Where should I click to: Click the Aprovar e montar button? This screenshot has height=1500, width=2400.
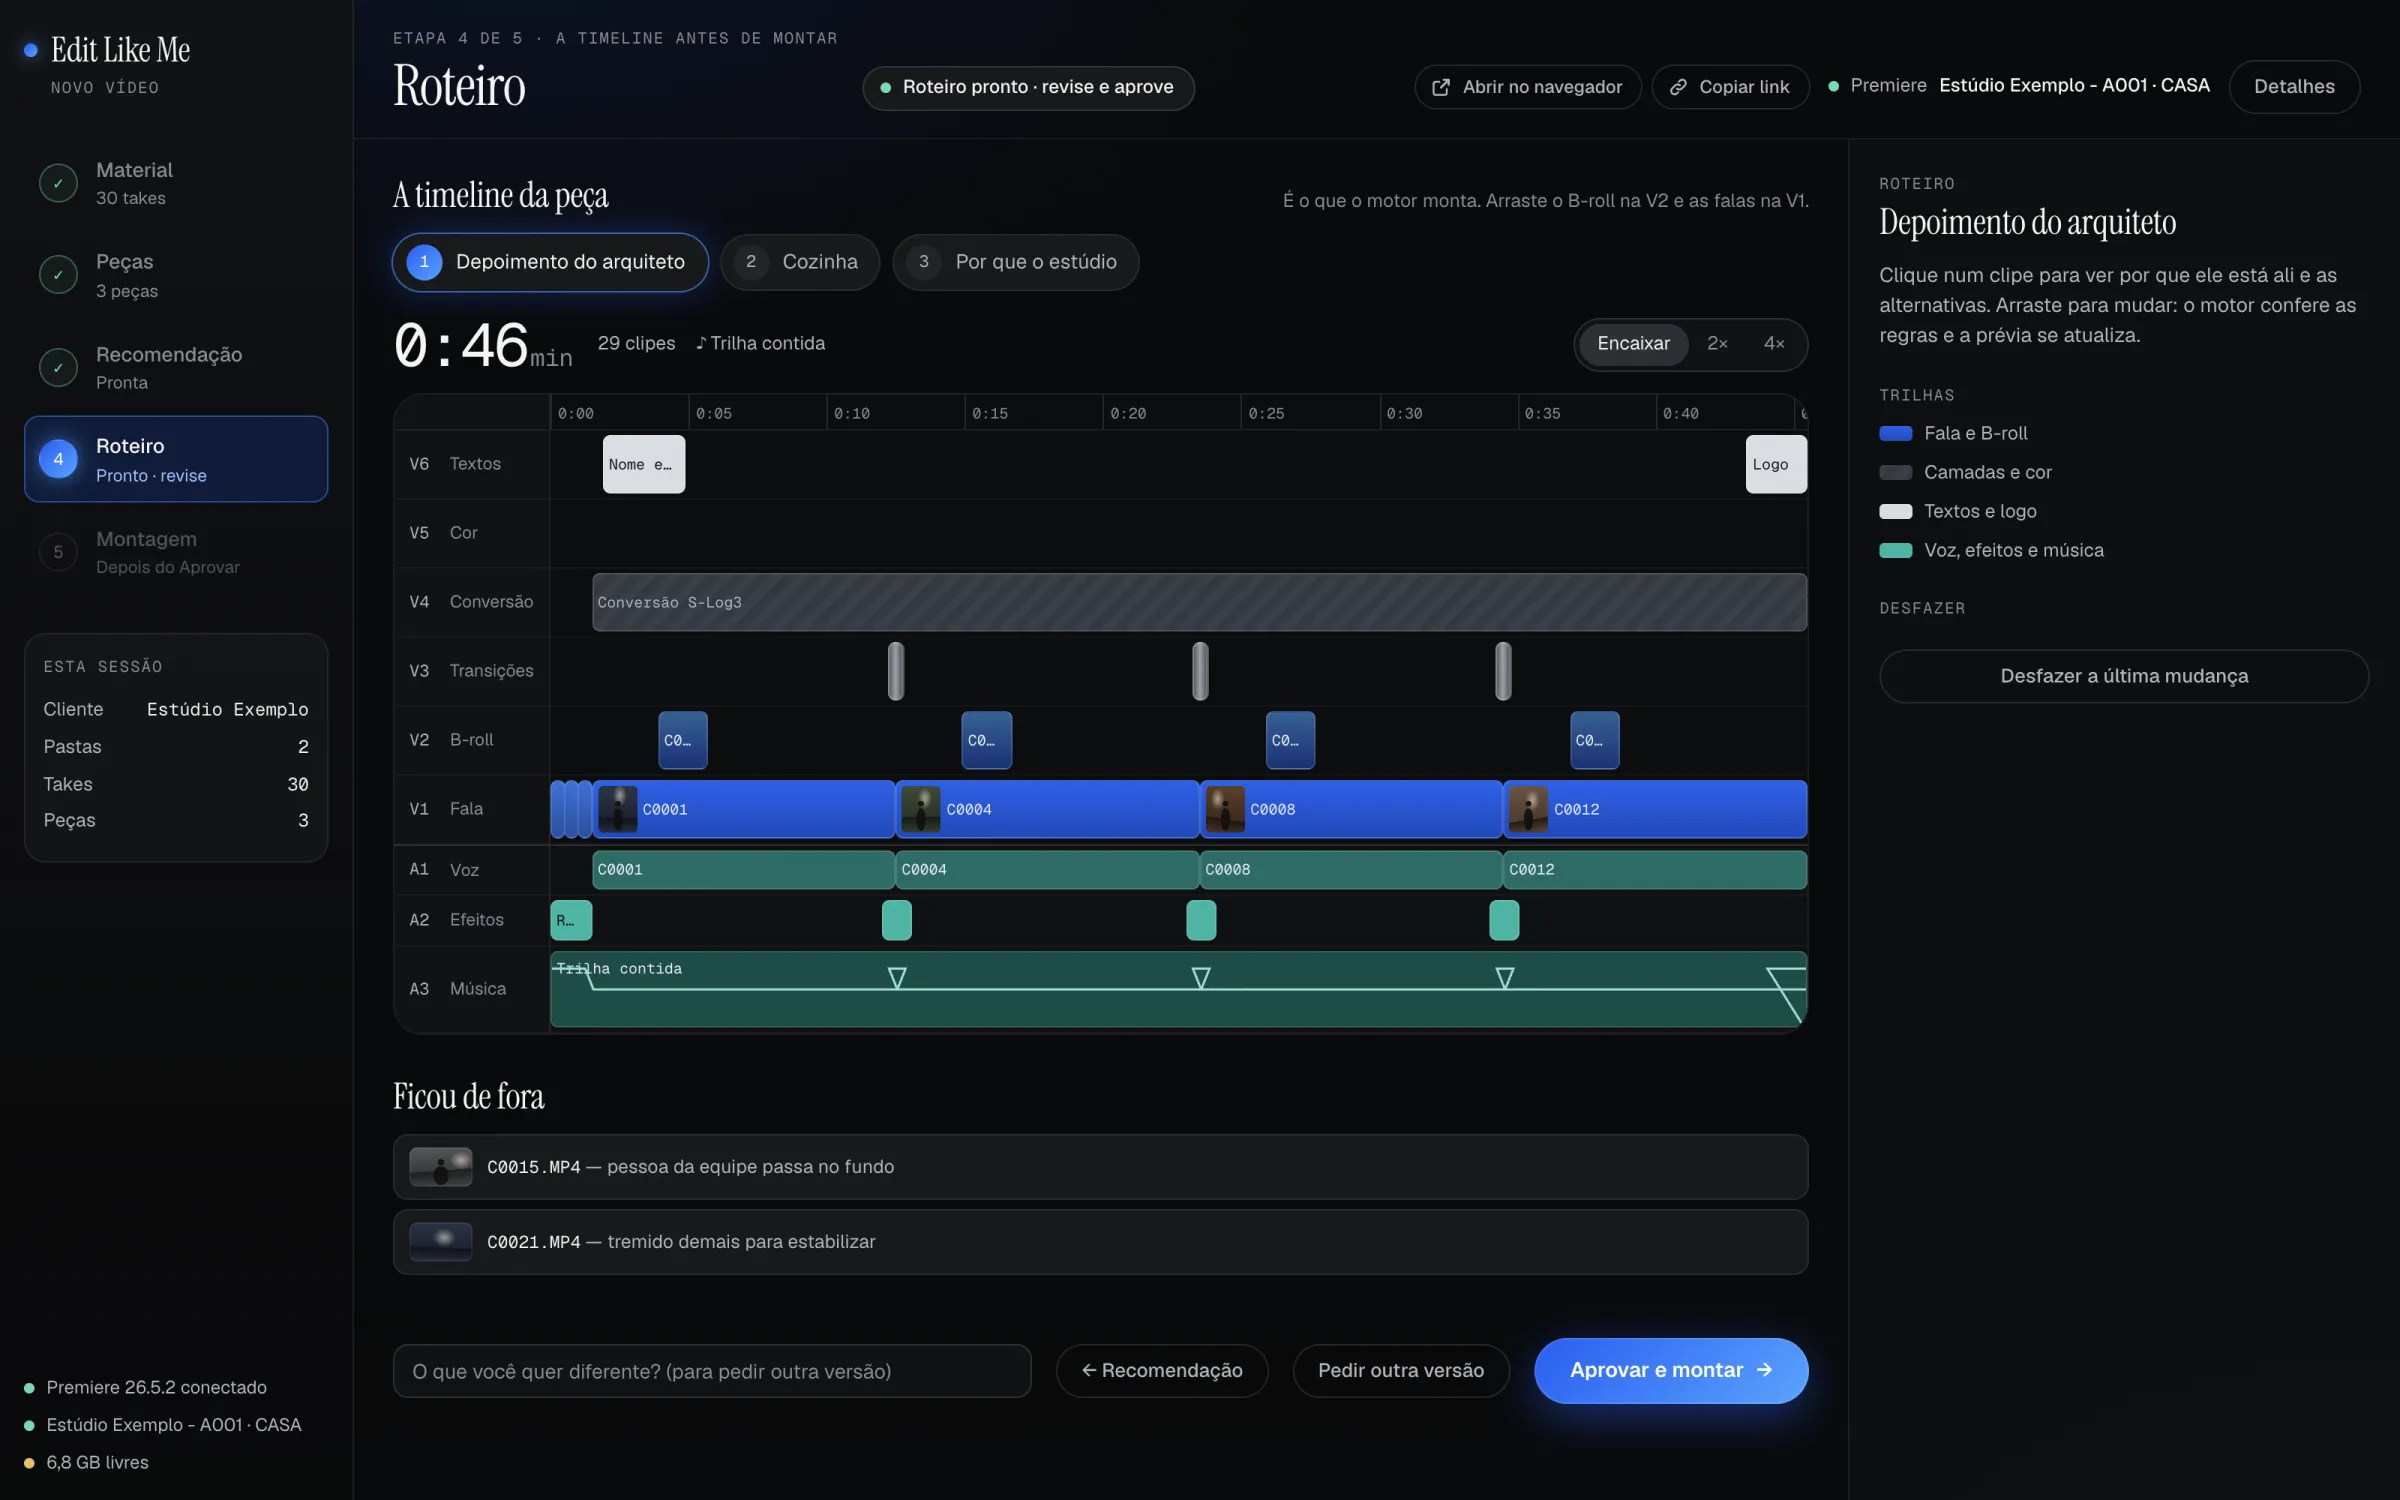click(1671, 1370)
